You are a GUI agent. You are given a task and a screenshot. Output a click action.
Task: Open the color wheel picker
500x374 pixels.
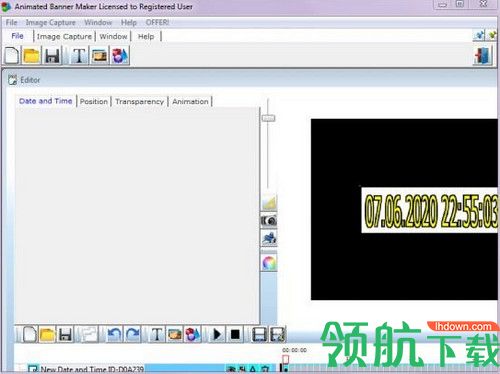coord(269,263)
